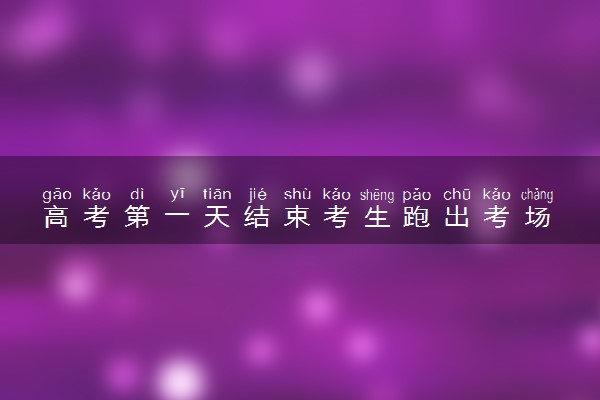Click the pinyin label shēng
The image size is (600, 400).
tap(377, 195)
